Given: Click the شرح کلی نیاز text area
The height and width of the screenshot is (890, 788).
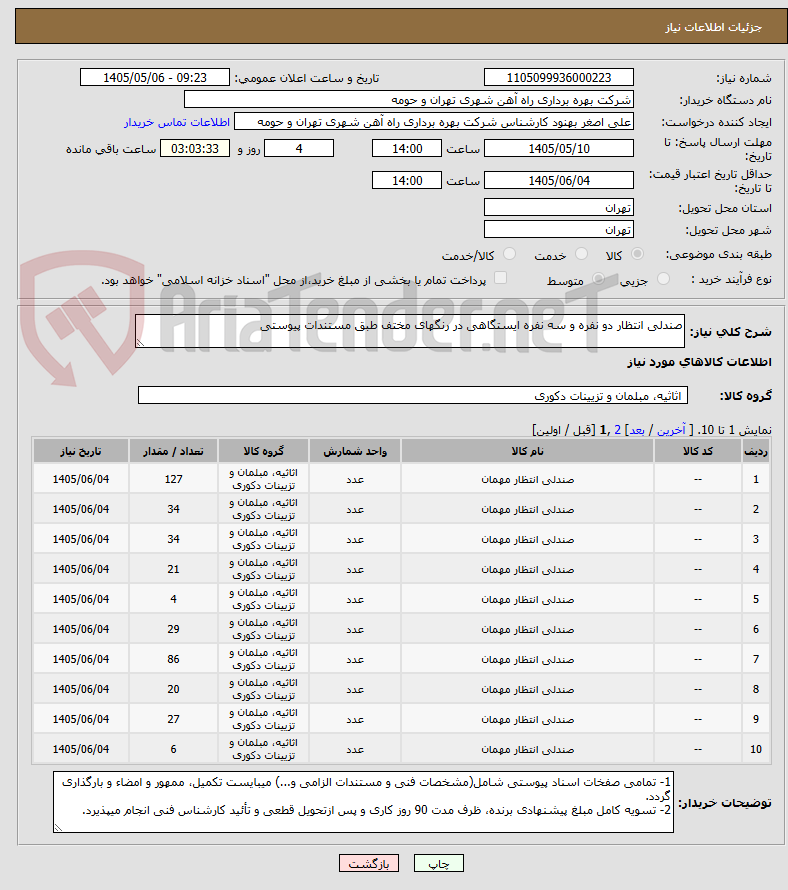Looking at the screenshot, I should 410,331.
